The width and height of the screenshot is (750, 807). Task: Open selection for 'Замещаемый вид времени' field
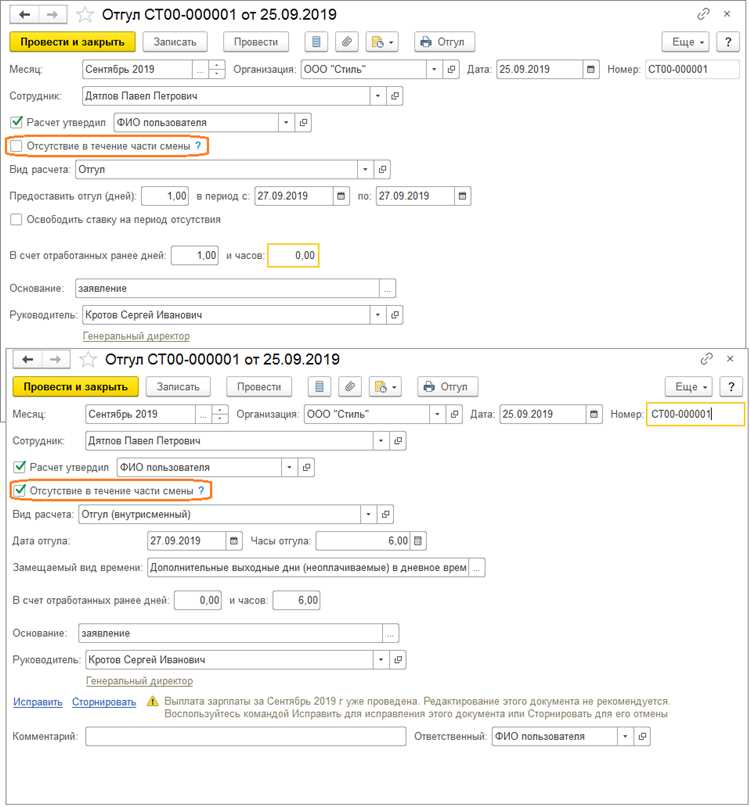(x=477, y=568)
